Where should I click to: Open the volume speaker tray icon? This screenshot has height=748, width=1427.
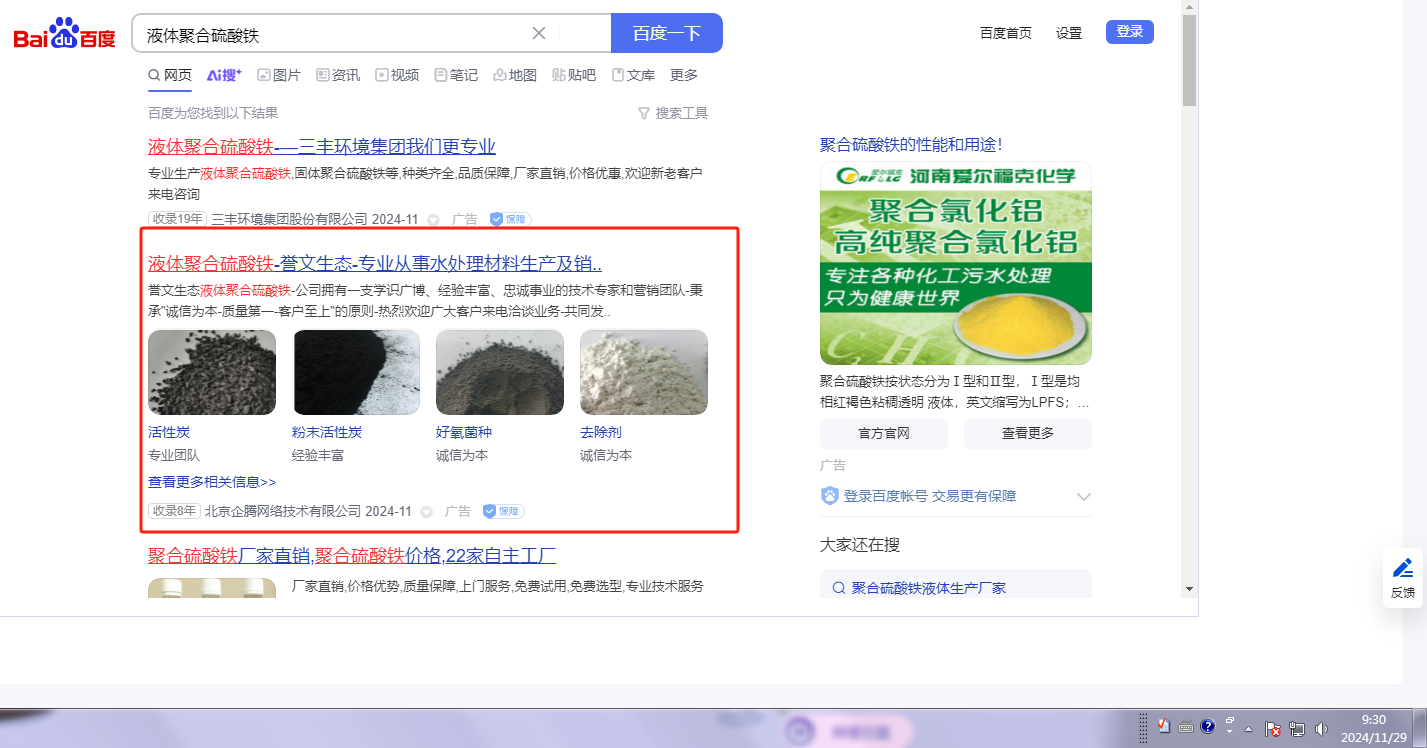click(x=1321, y=728)
